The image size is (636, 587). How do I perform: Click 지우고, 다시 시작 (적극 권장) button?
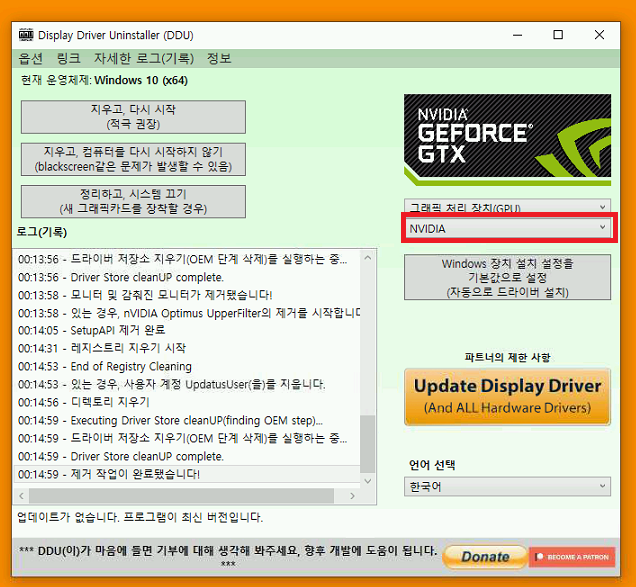pos(133,117)
